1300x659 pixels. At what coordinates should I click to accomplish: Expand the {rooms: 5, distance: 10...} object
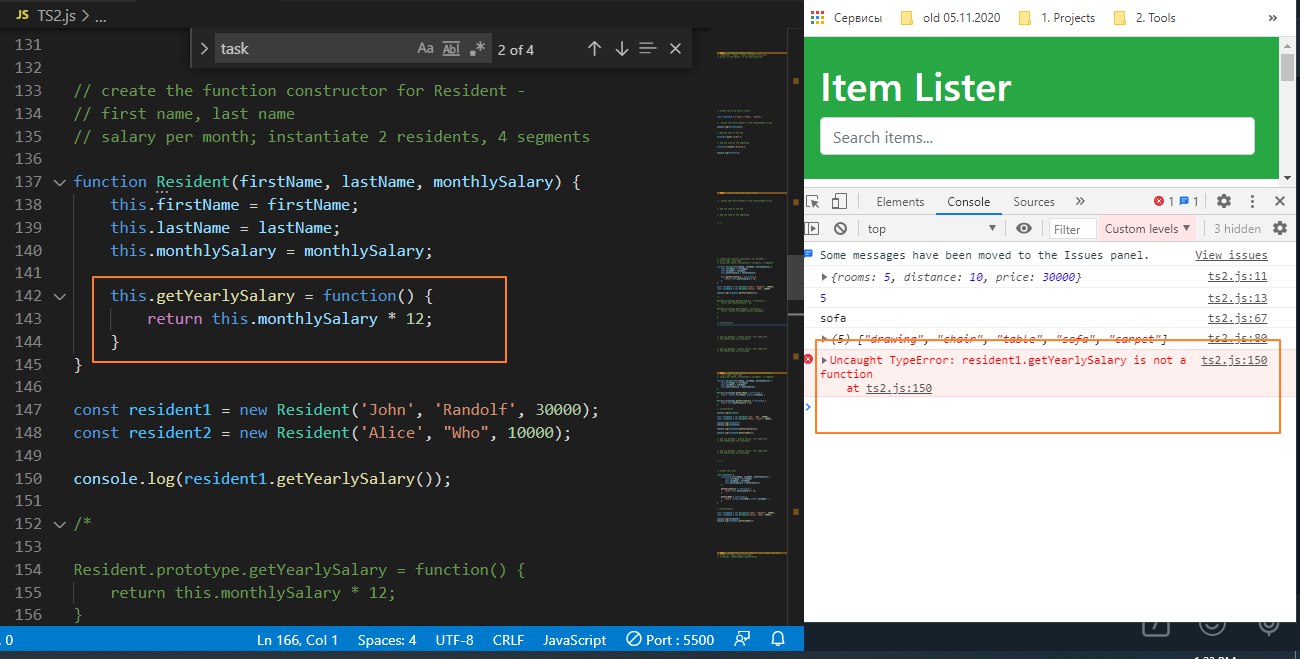tap(824, 277)
